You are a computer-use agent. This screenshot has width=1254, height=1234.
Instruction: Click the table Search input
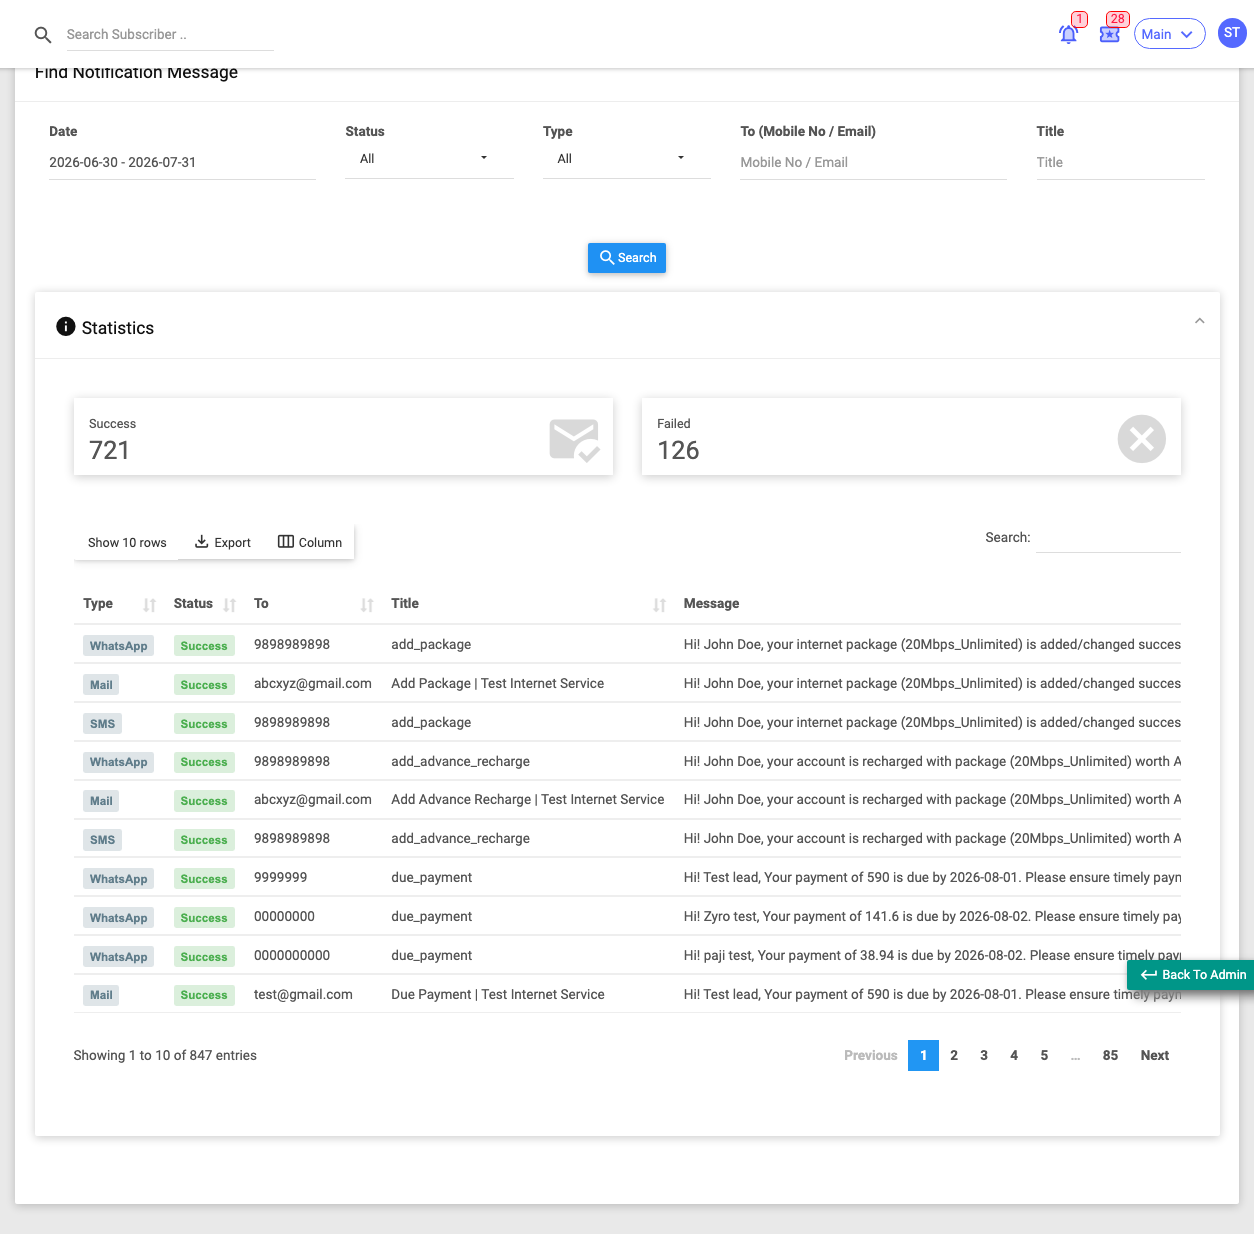pos(1108,538)
